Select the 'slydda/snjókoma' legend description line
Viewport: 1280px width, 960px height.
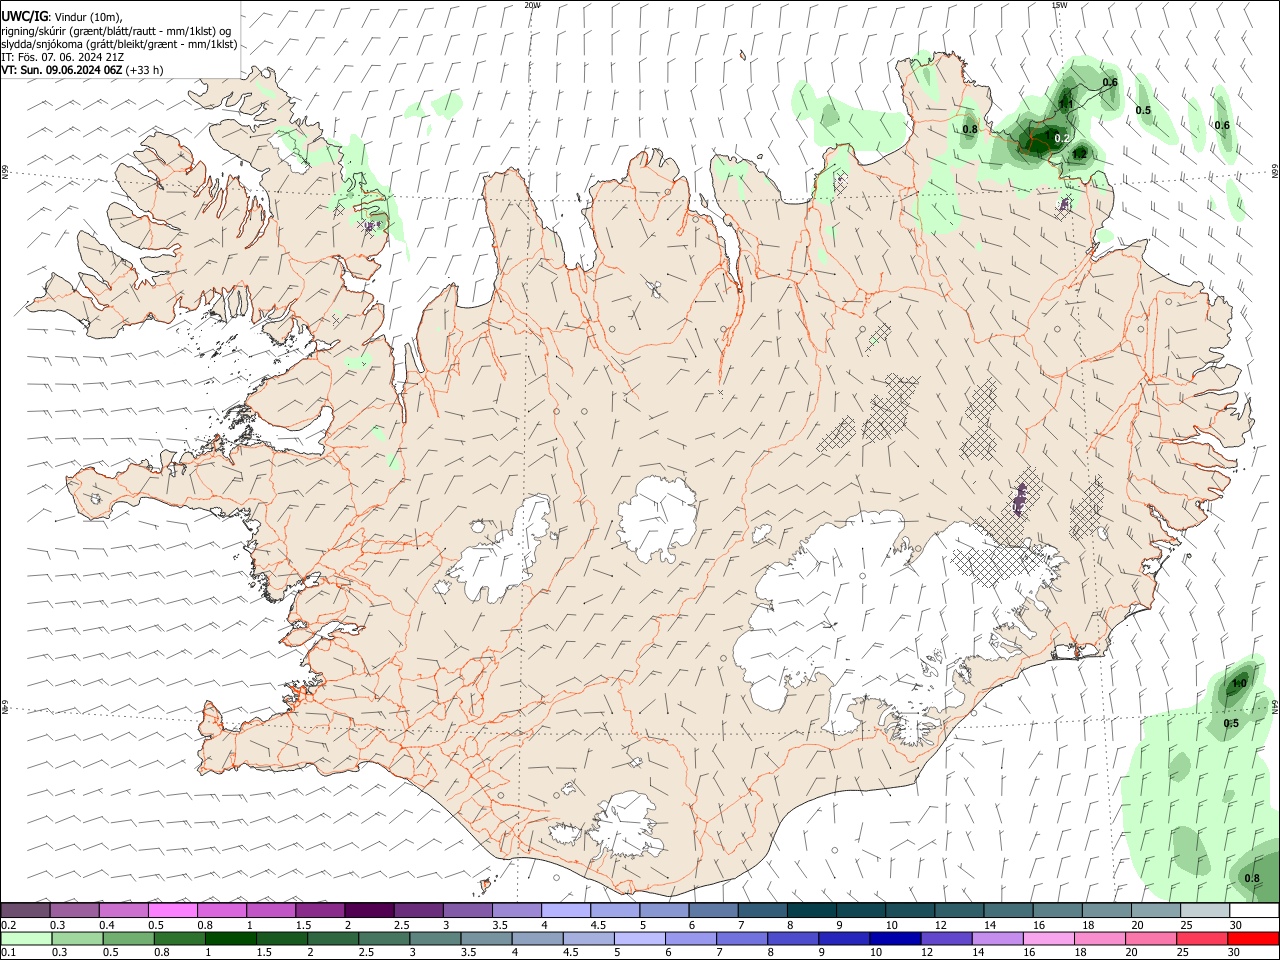119,44
